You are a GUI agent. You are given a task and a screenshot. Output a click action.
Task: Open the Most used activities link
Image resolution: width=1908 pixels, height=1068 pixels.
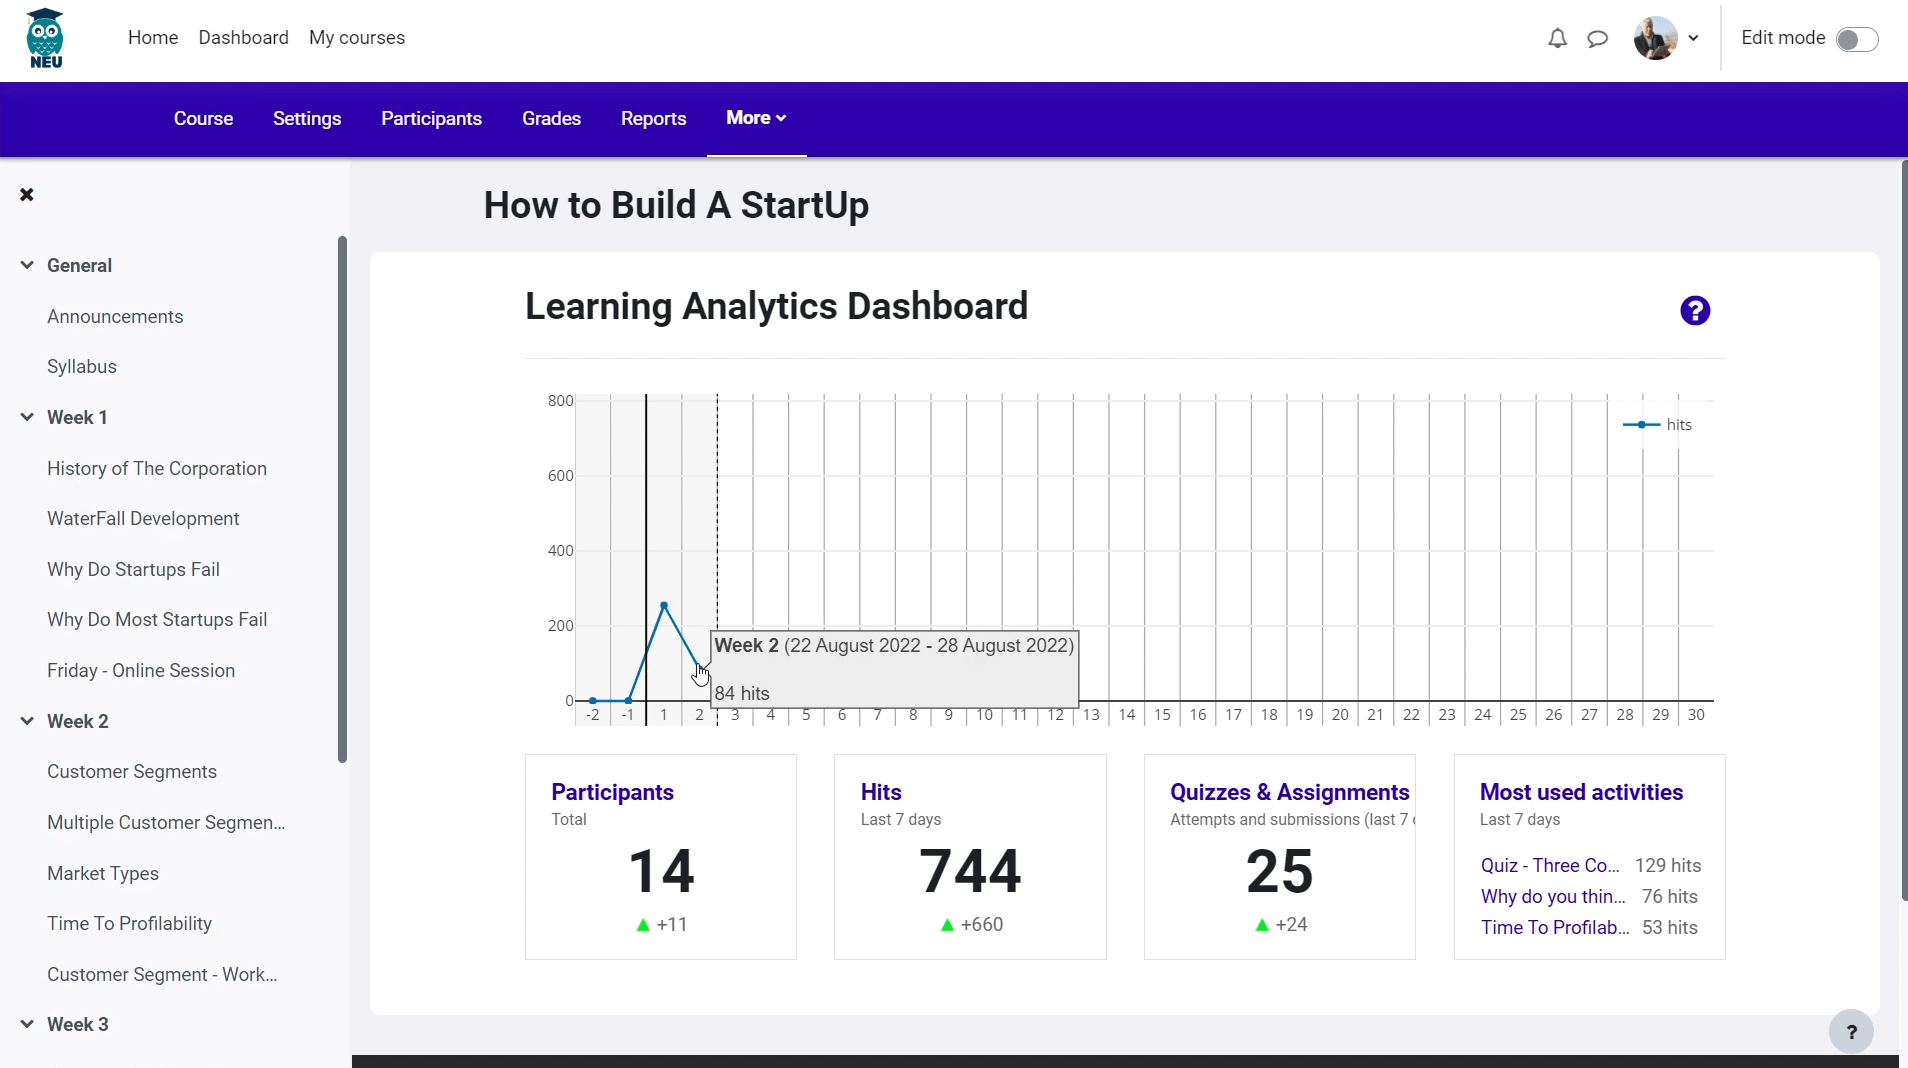coord(1581,792)
